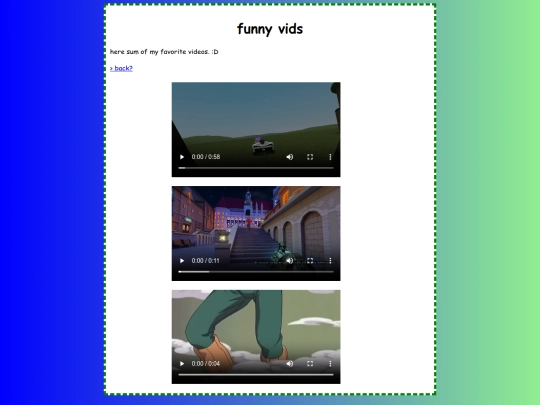Open the 0:11 video's three-dot menu

[x=330, y=261]
